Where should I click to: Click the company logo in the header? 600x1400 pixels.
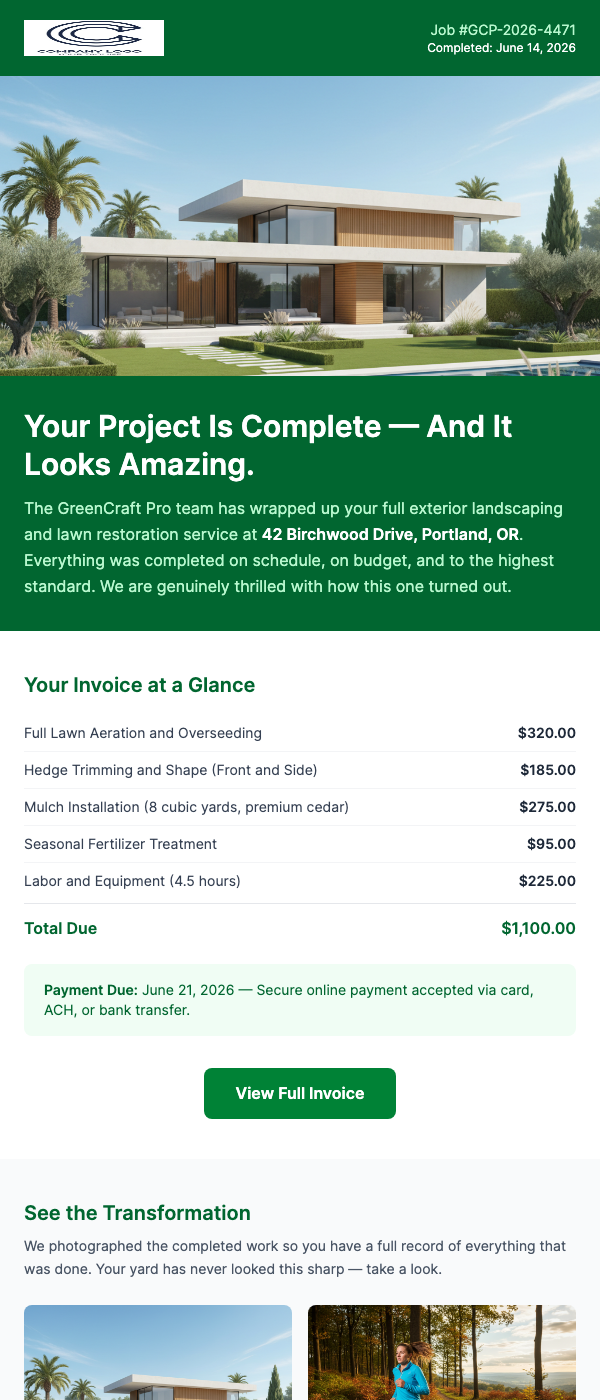[x=94, y=38]
